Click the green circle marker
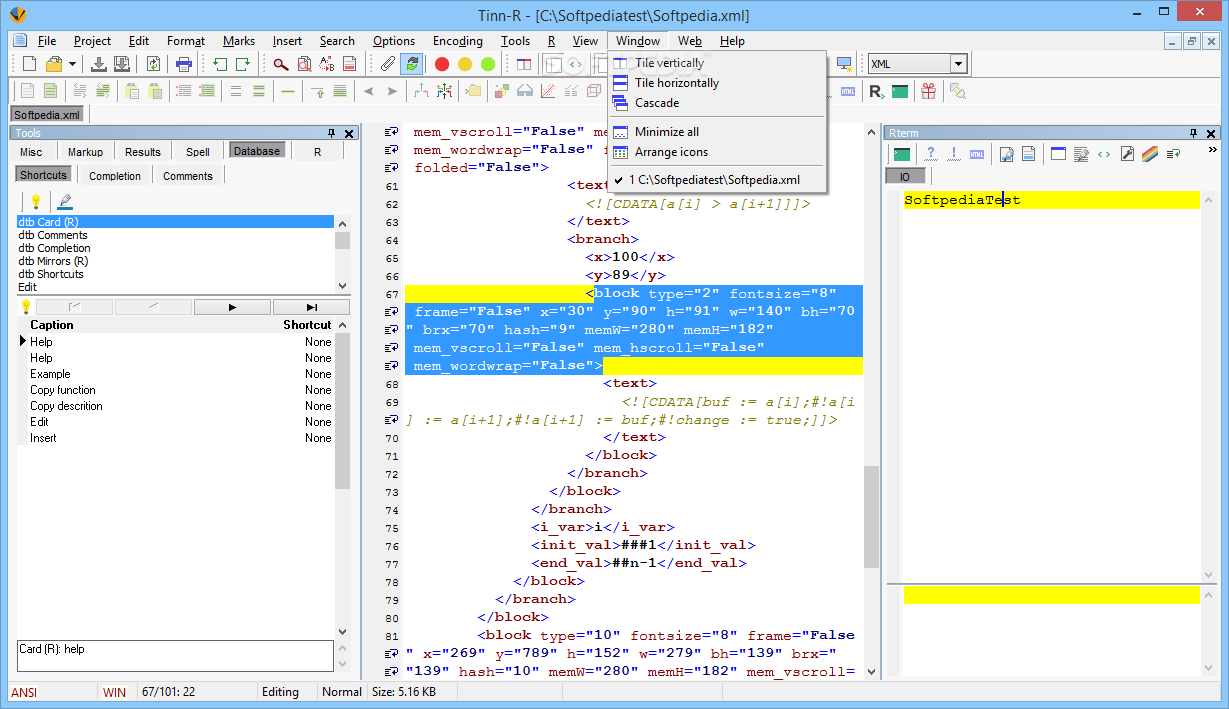The image size is (1229, 709). (x=488, y=64)
